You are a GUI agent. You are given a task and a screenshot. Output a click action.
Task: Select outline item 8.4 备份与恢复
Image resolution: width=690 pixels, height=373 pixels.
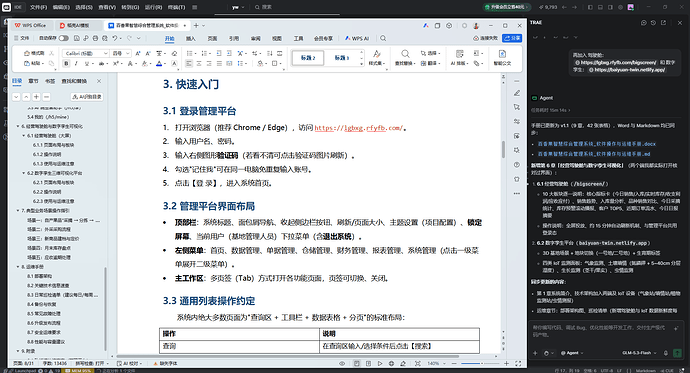click(x=41, y=304)
